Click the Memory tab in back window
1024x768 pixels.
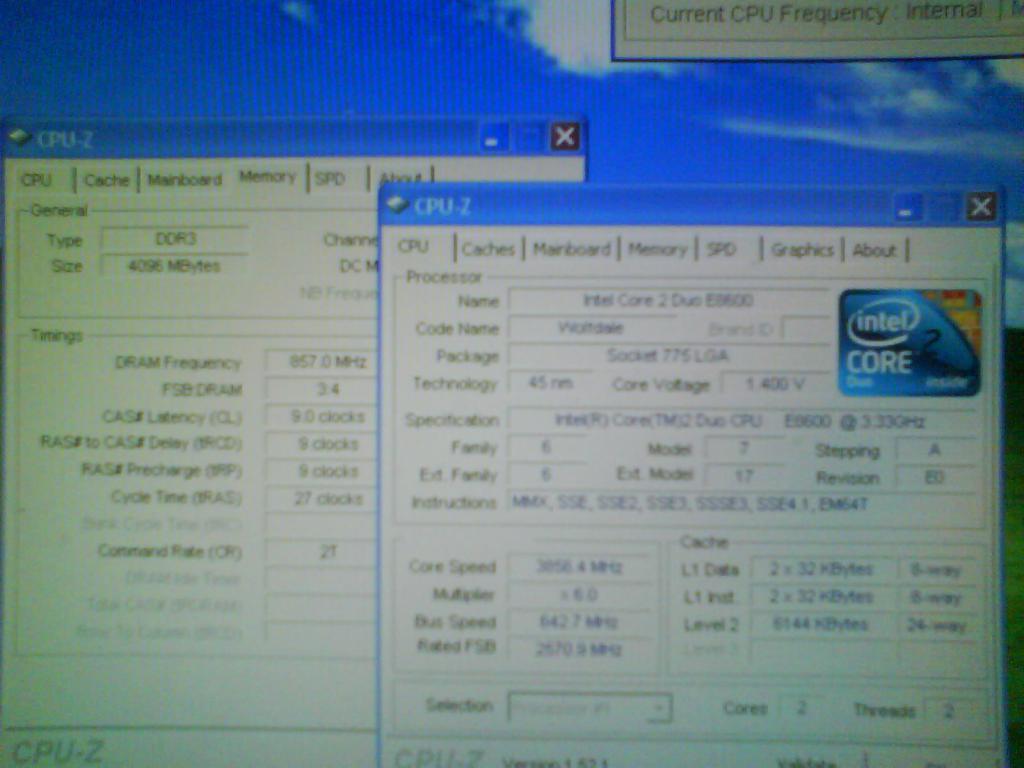coord(268,177)
